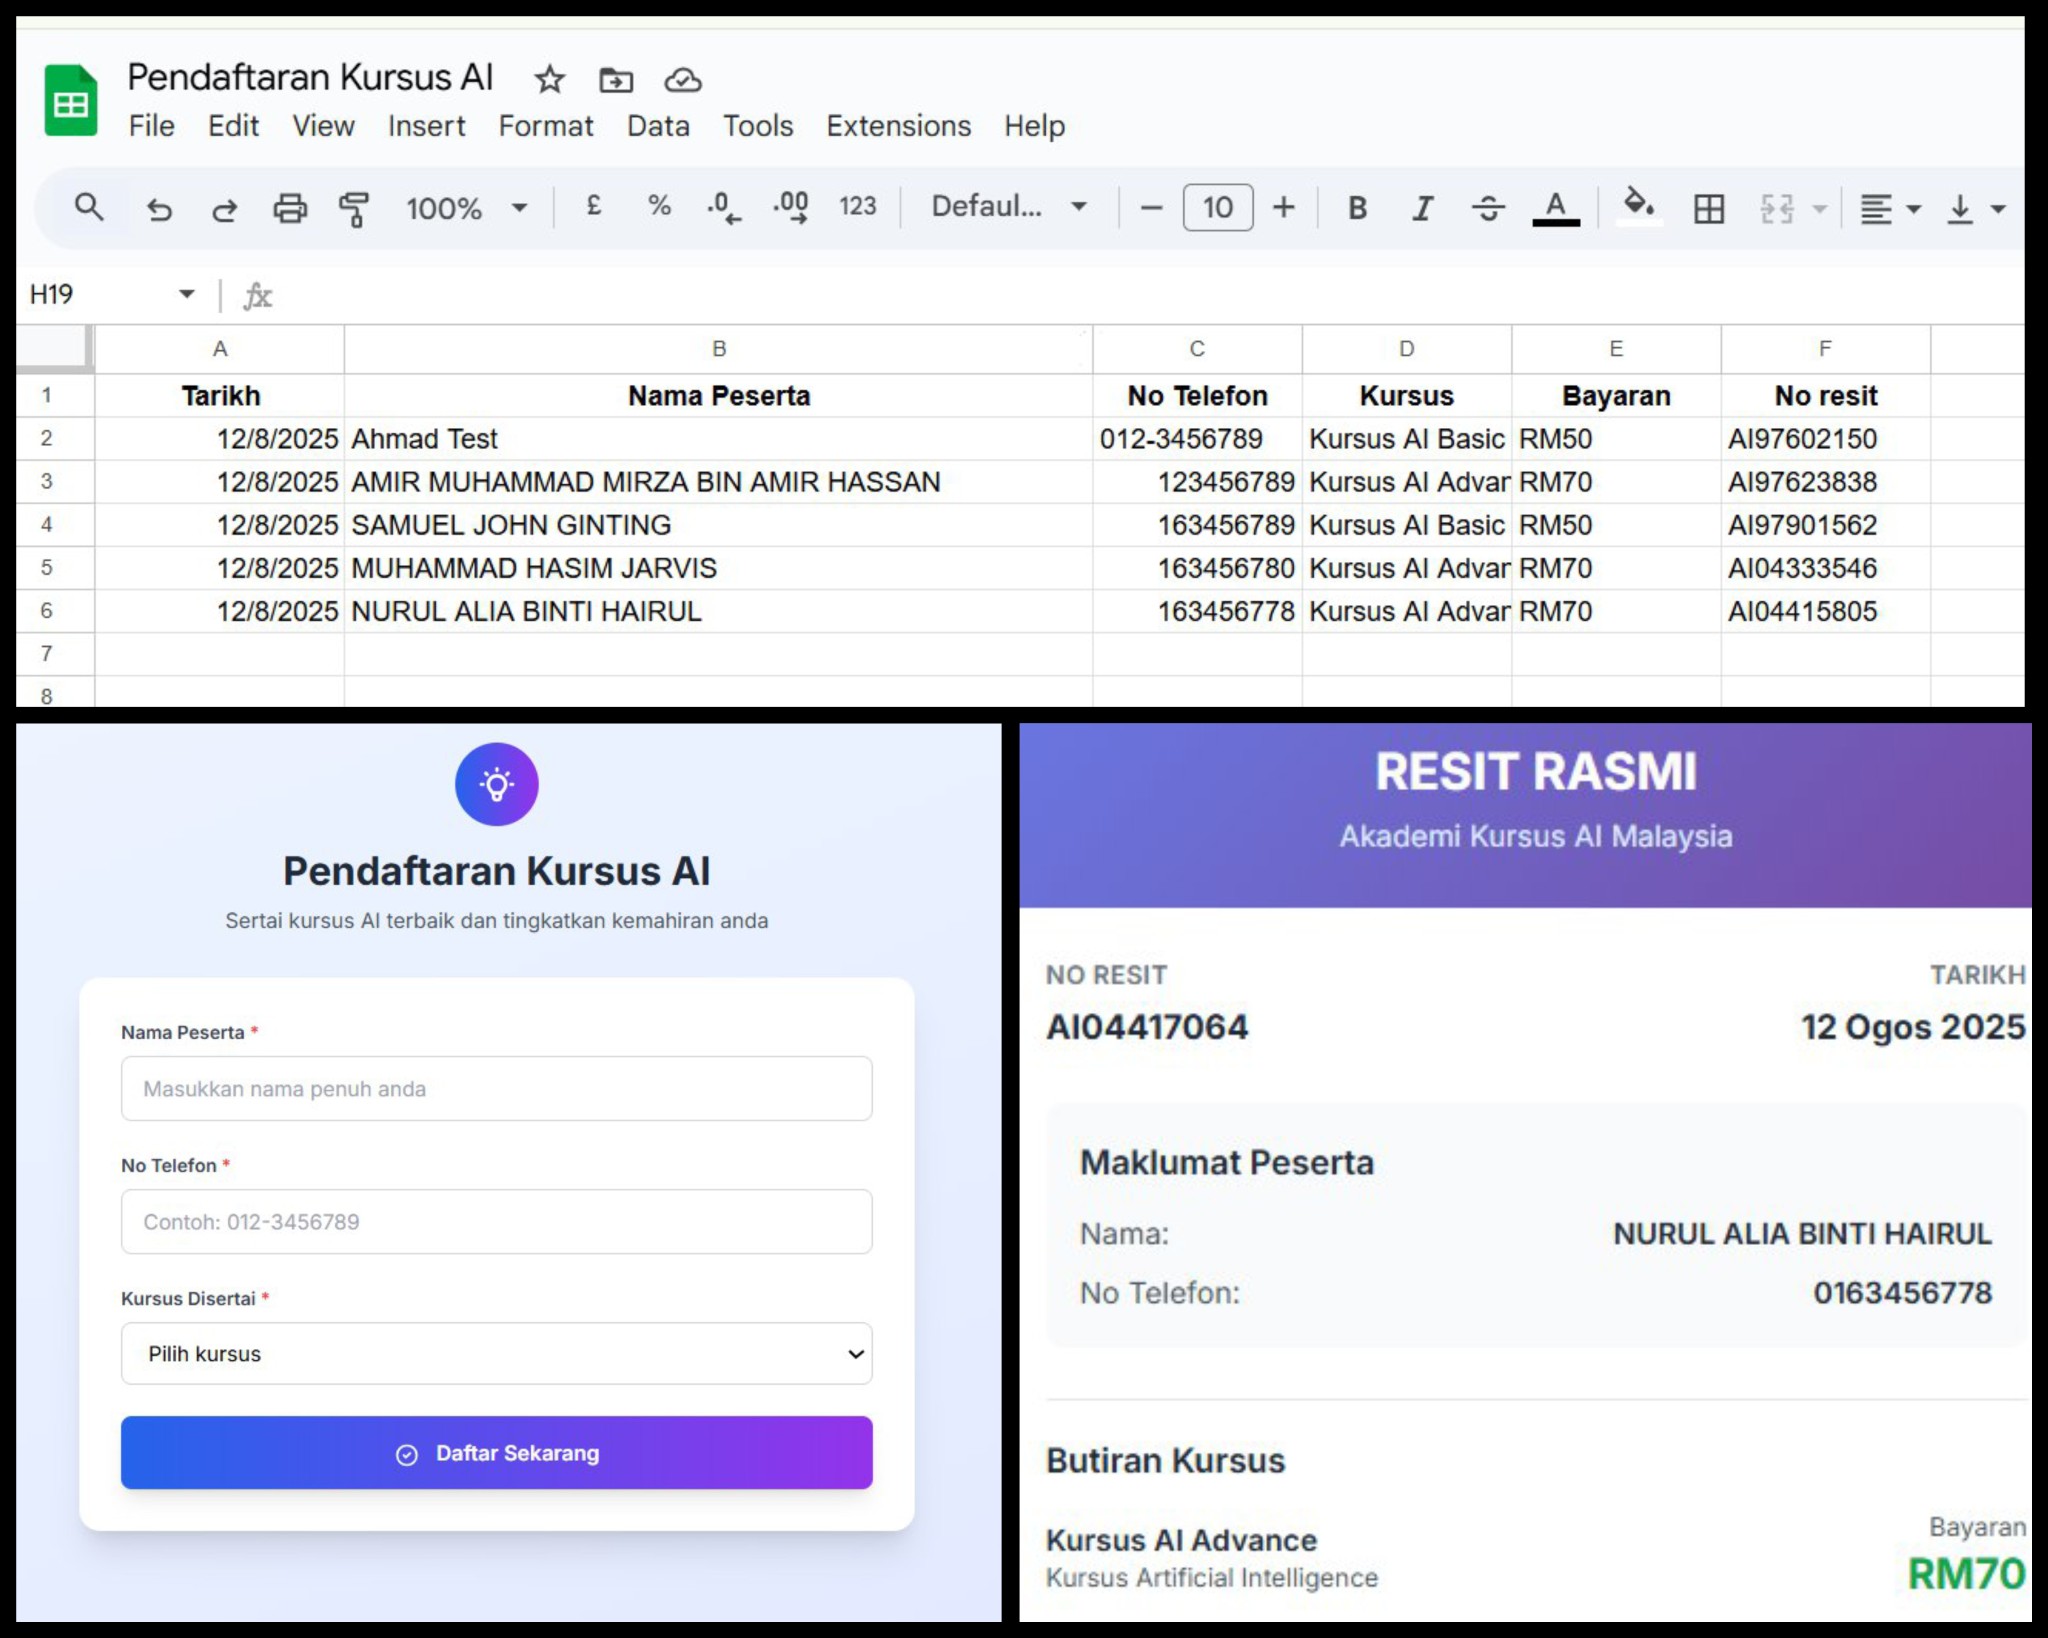Increase font size with plus button
Viewport: 2048px width, 1638px height.
[1284, 208]
